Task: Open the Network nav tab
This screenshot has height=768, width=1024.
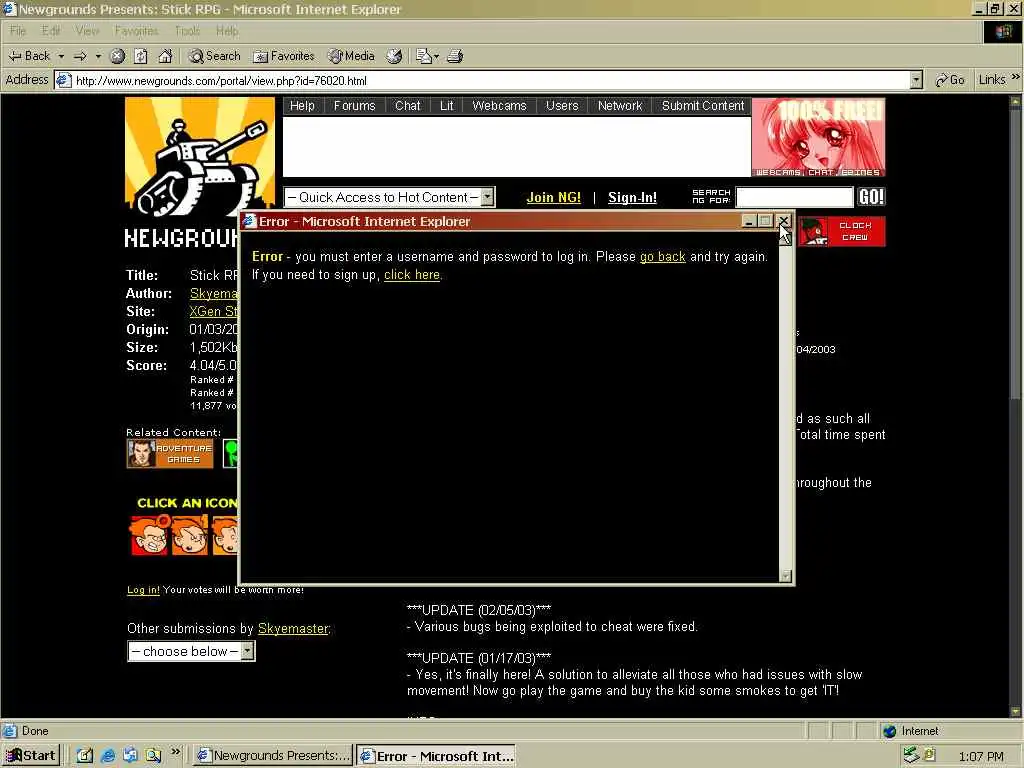Action: coord(620,106)
